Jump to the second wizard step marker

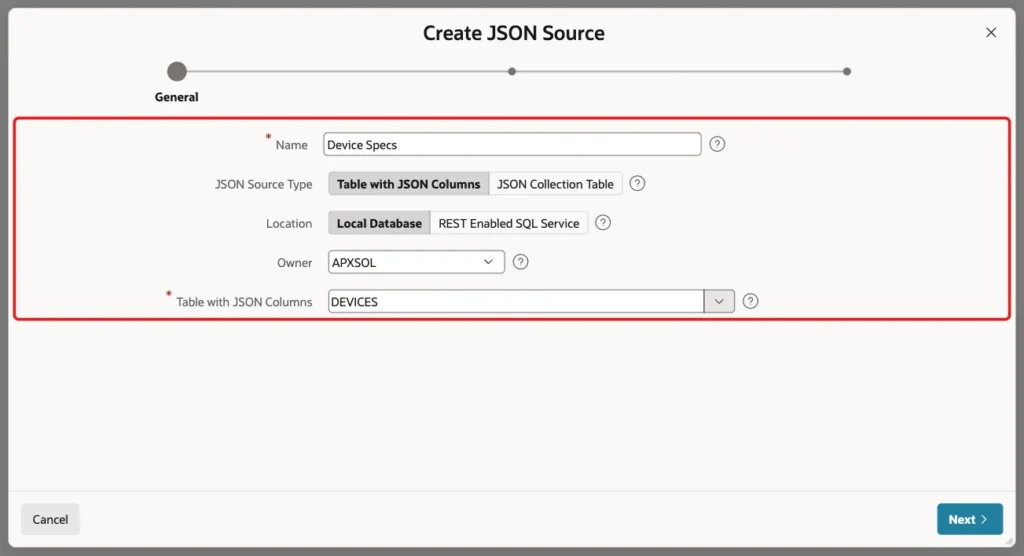tap(512, 71)
